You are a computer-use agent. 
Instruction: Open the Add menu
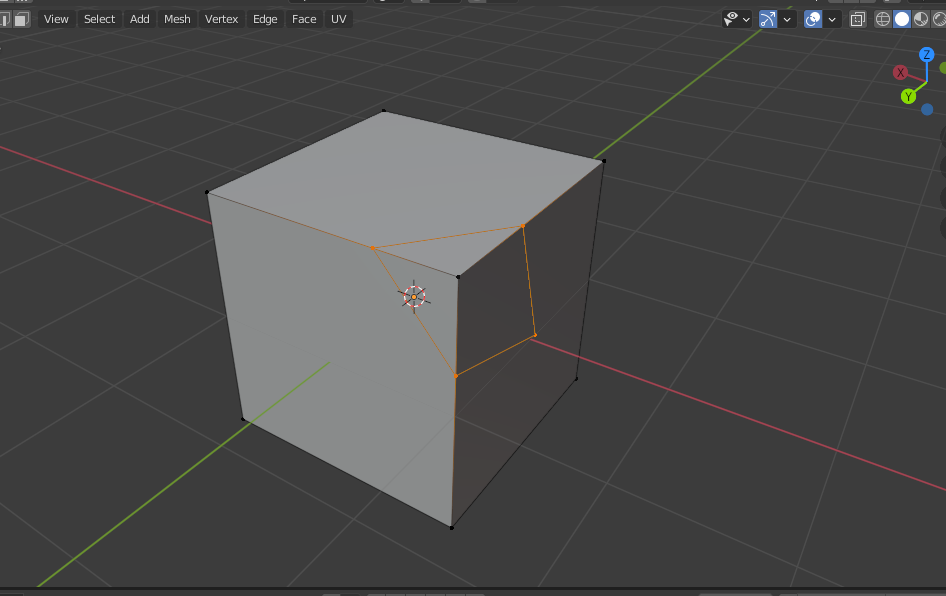(x=139, y=19)
